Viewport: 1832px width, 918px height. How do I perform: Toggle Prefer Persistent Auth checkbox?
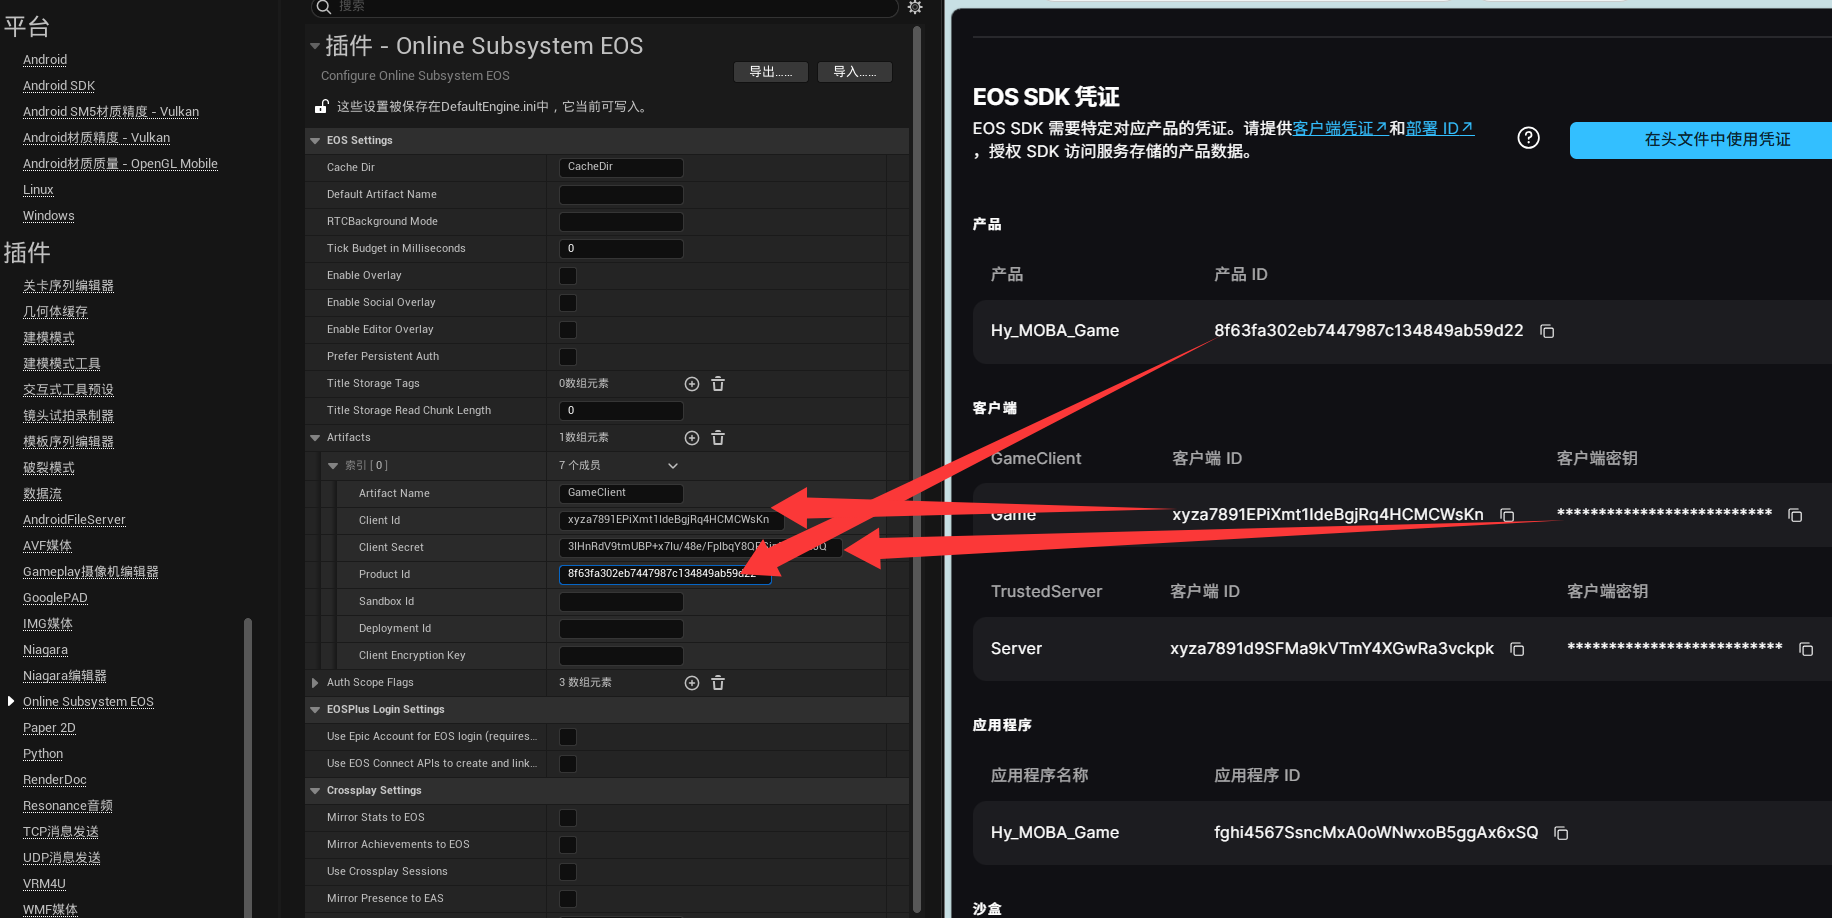click(x=568, y=357)
